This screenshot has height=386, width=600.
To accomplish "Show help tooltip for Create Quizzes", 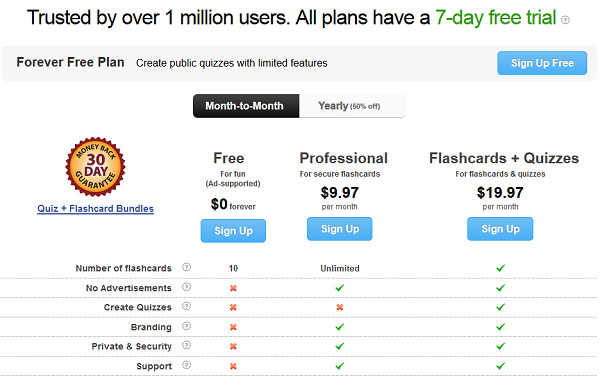I will [x=186, y=306].
